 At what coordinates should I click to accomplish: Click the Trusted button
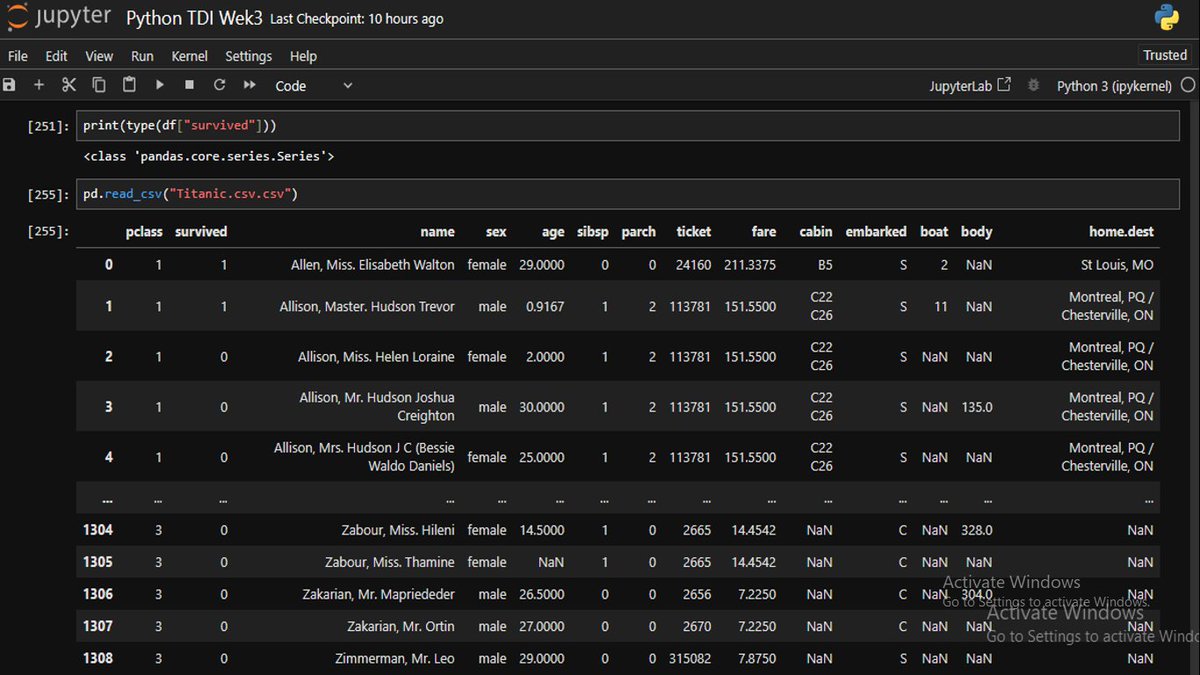click(x=1165, y=55)
